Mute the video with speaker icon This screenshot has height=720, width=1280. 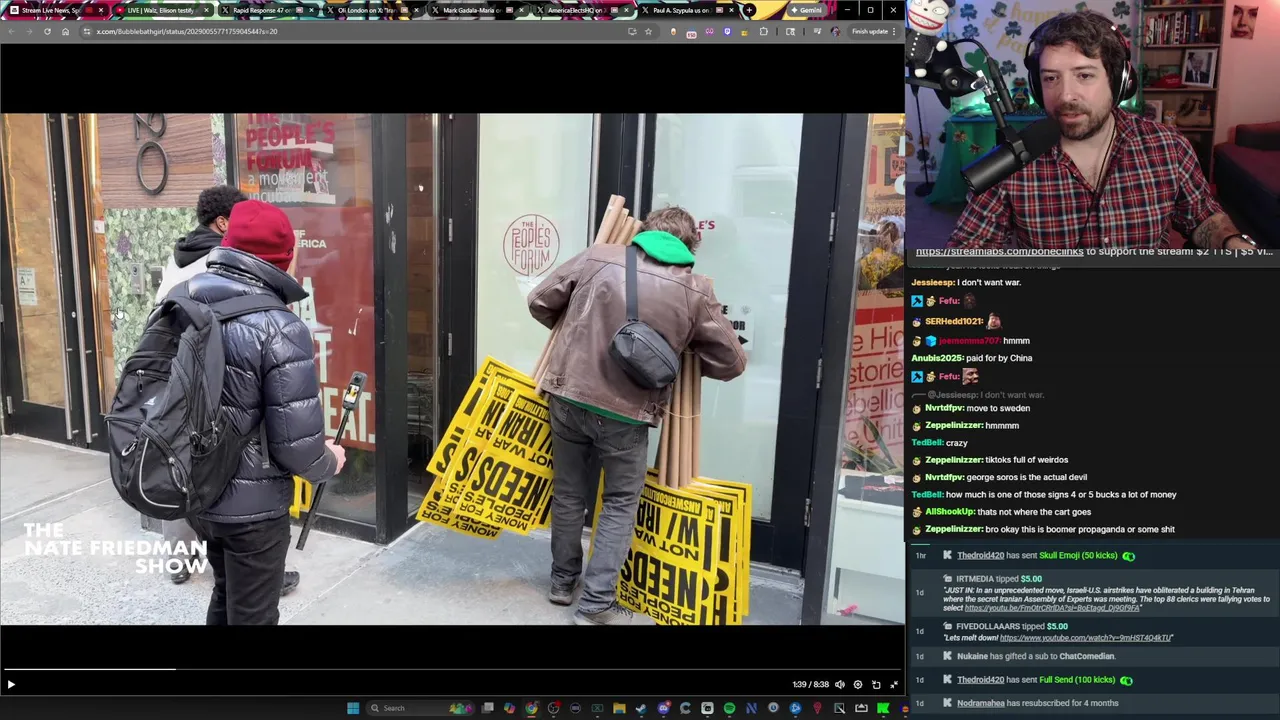pyautogui.click(x=840, y=684)
